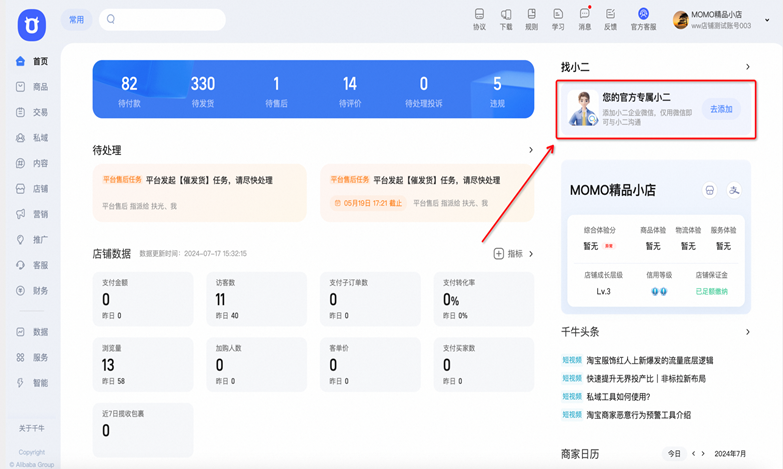Click the MOMO精品小店 account avatar

pyautogui.click(x=680, y=20)
